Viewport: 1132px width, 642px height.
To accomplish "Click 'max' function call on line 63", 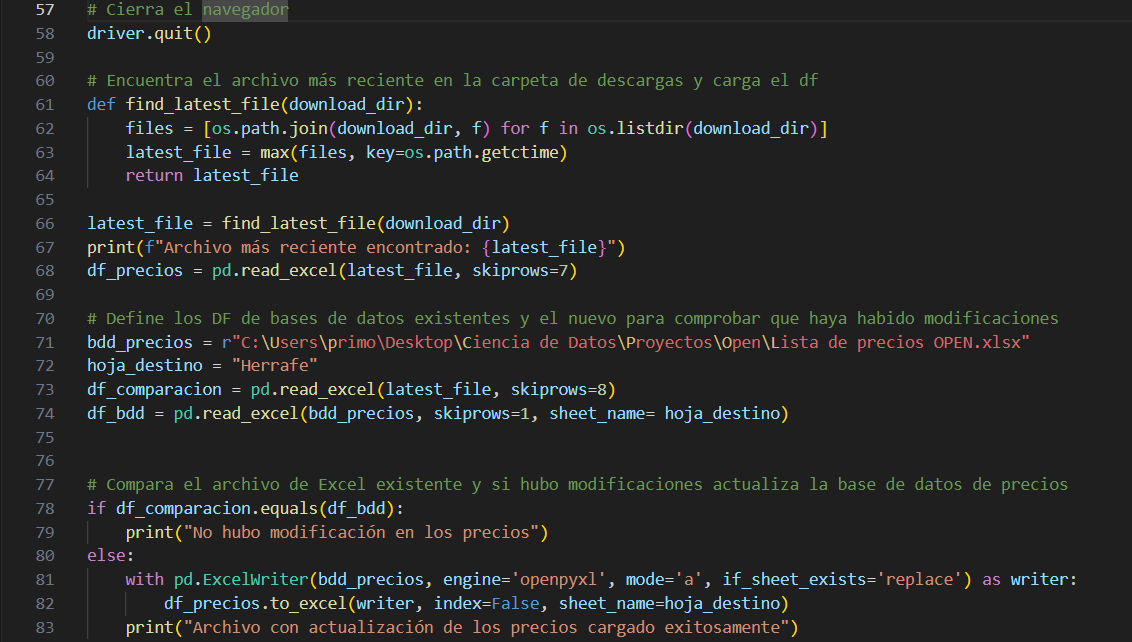I will [x=274, y=152].
